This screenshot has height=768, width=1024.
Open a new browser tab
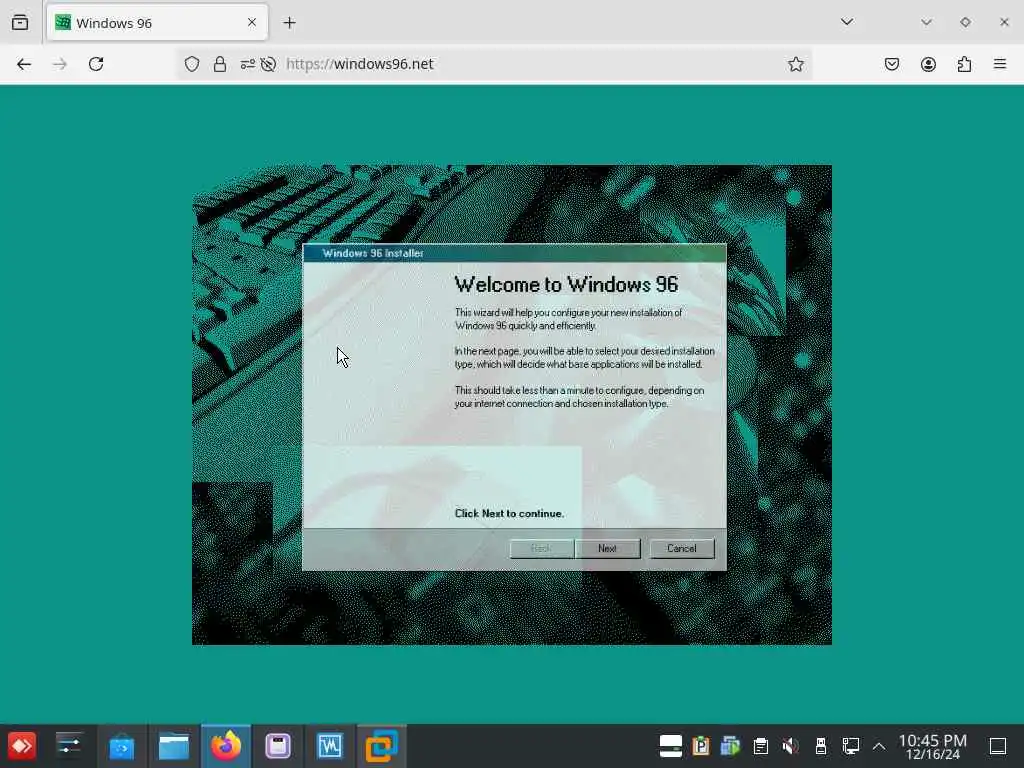pyautogui.click(x=289, y=23)
